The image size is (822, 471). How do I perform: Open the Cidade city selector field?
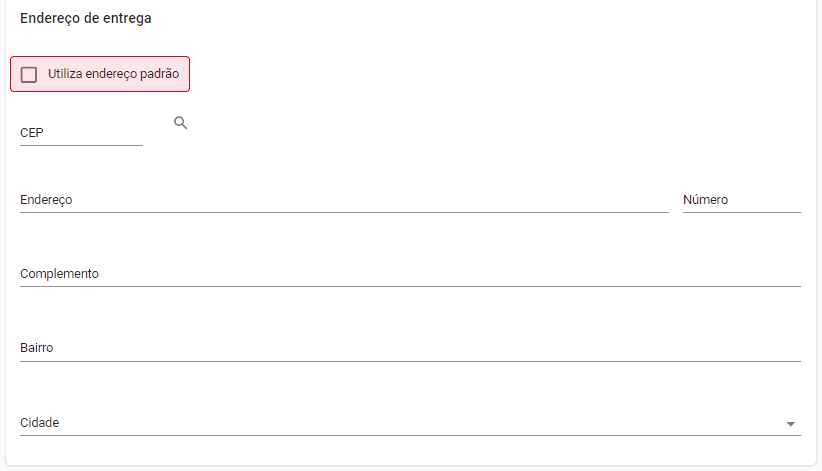(410, 423)
